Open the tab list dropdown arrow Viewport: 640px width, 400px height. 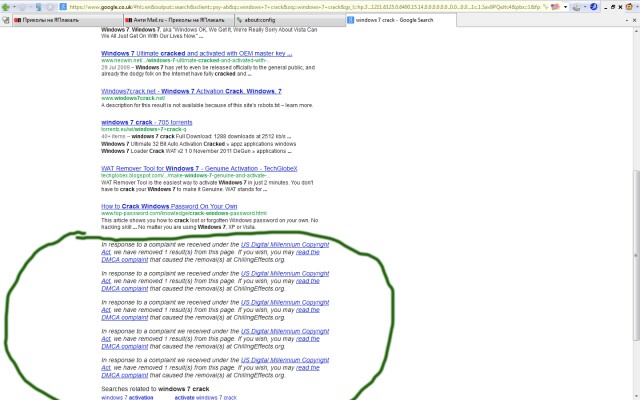(x=627, y=20)
